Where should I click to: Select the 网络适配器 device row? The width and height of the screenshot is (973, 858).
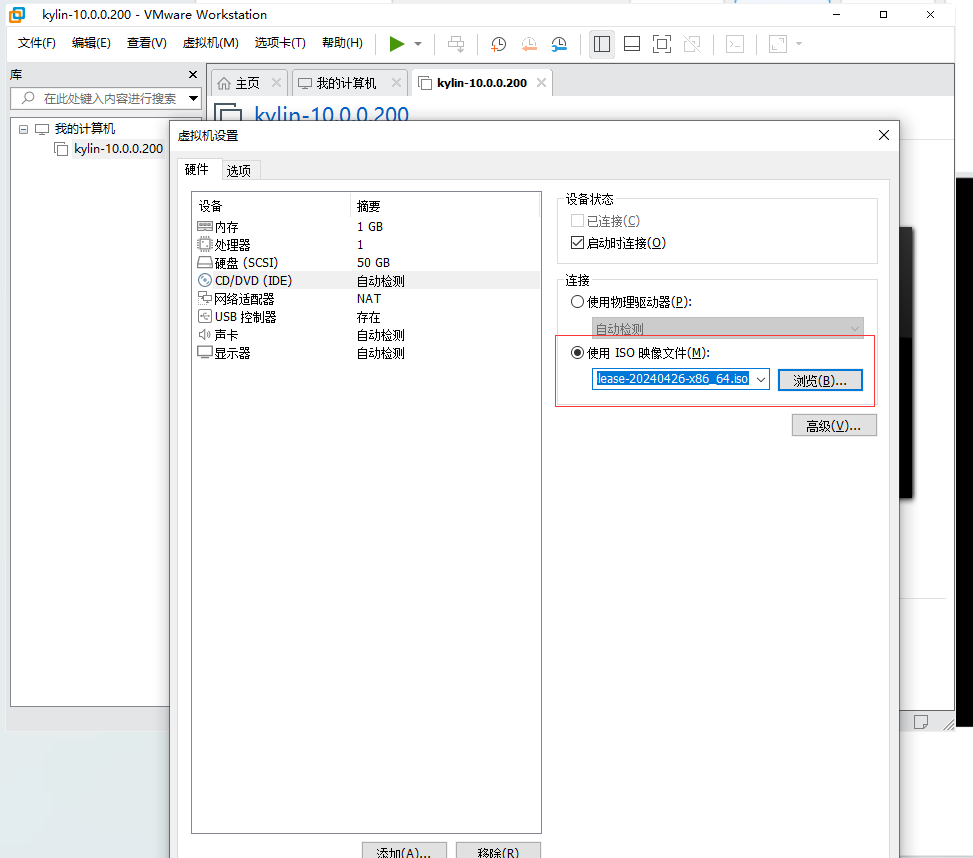coord(366,298)
